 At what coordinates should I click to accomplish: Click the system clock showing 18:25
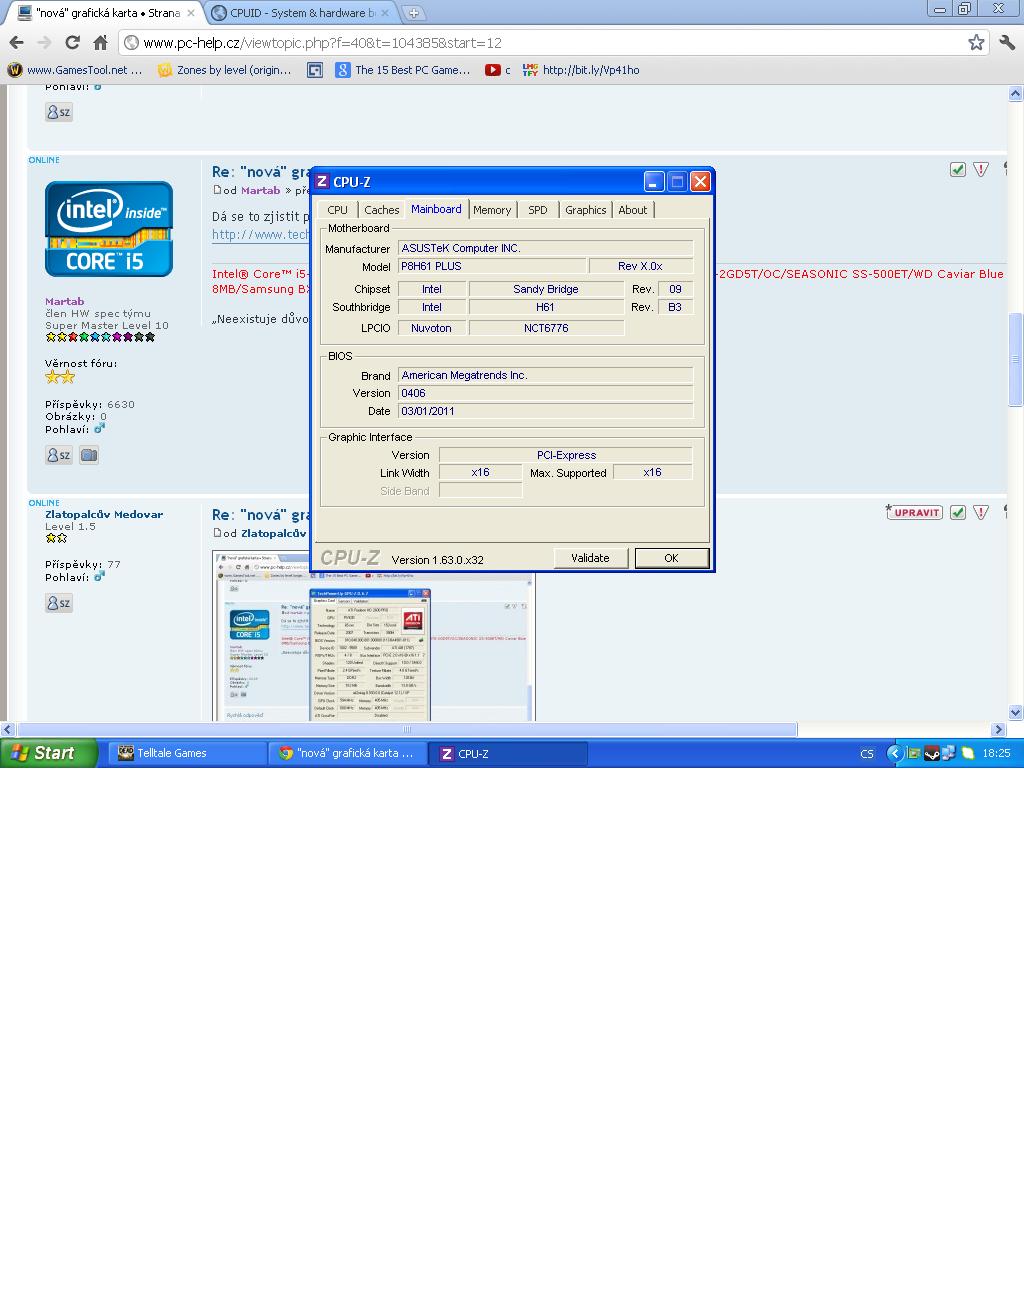(996, 753)
